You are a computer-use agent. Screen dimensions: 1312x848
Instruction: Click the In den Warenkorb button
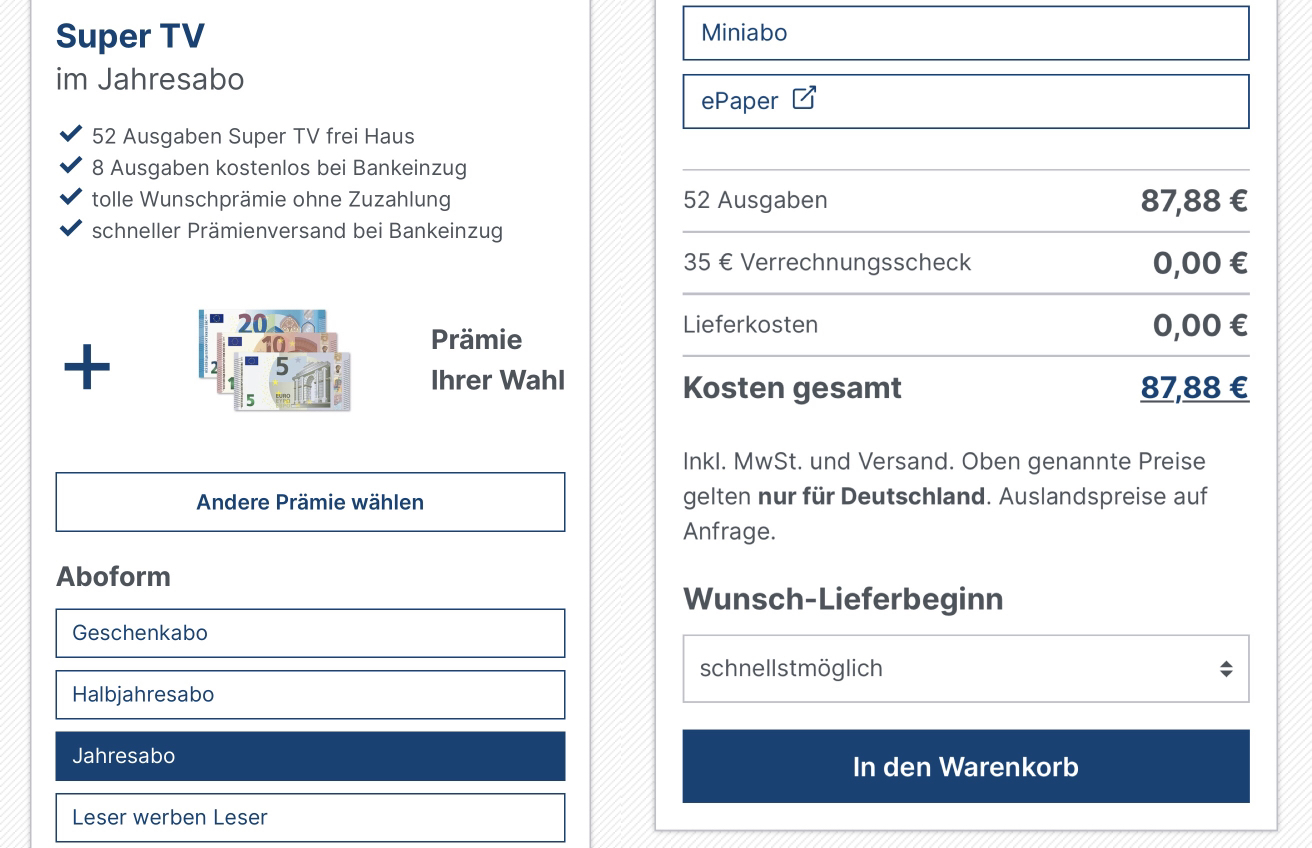(966, 766)
